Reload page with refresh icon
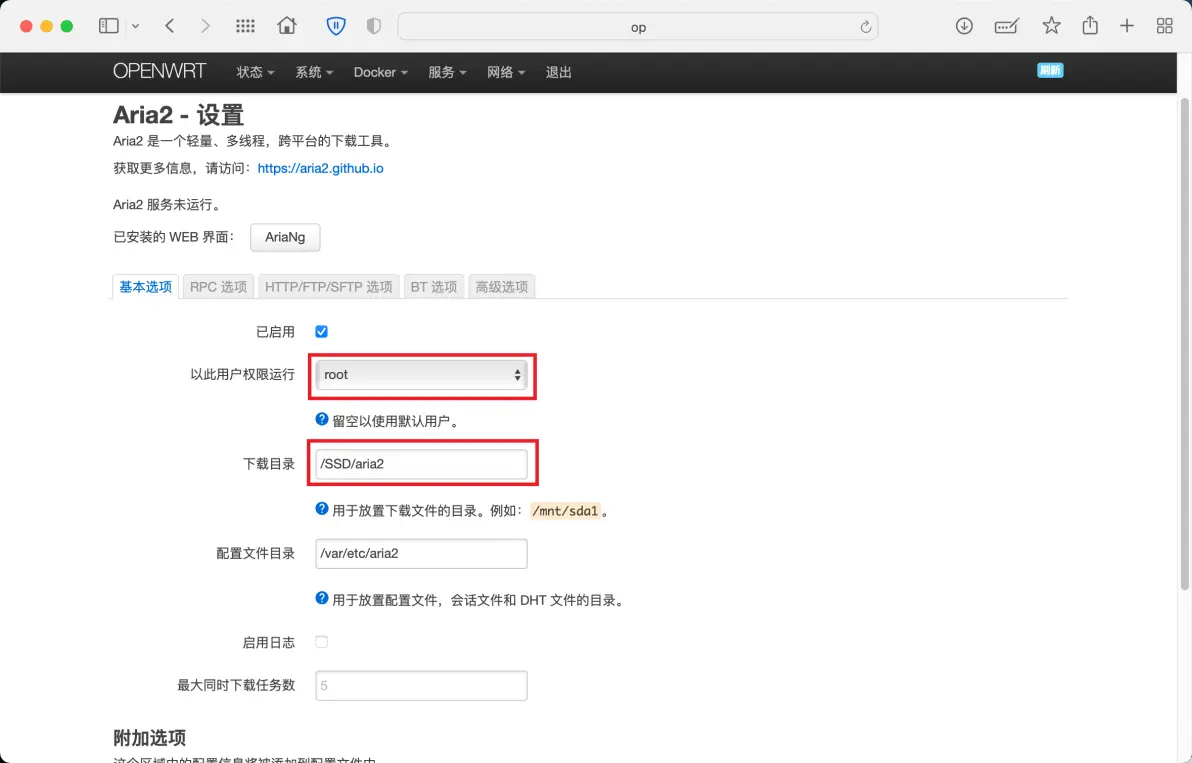This screenshot has width=1192, height=763. pos(865,27)
